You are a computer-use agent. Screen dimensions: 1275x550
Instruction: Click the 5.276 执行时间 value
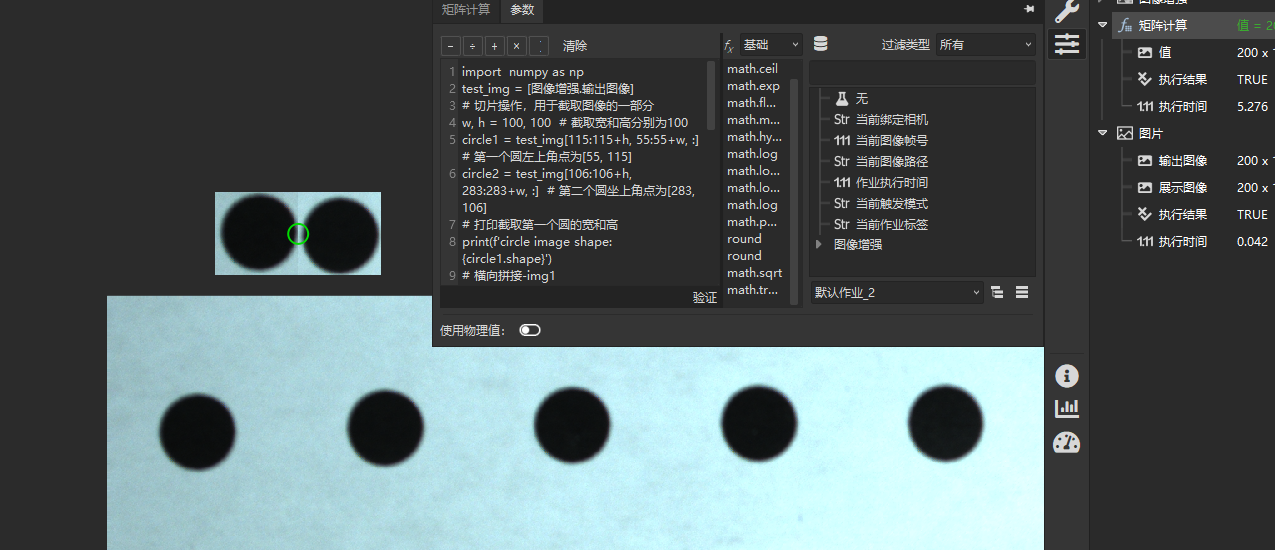(x=1252, y=106)
